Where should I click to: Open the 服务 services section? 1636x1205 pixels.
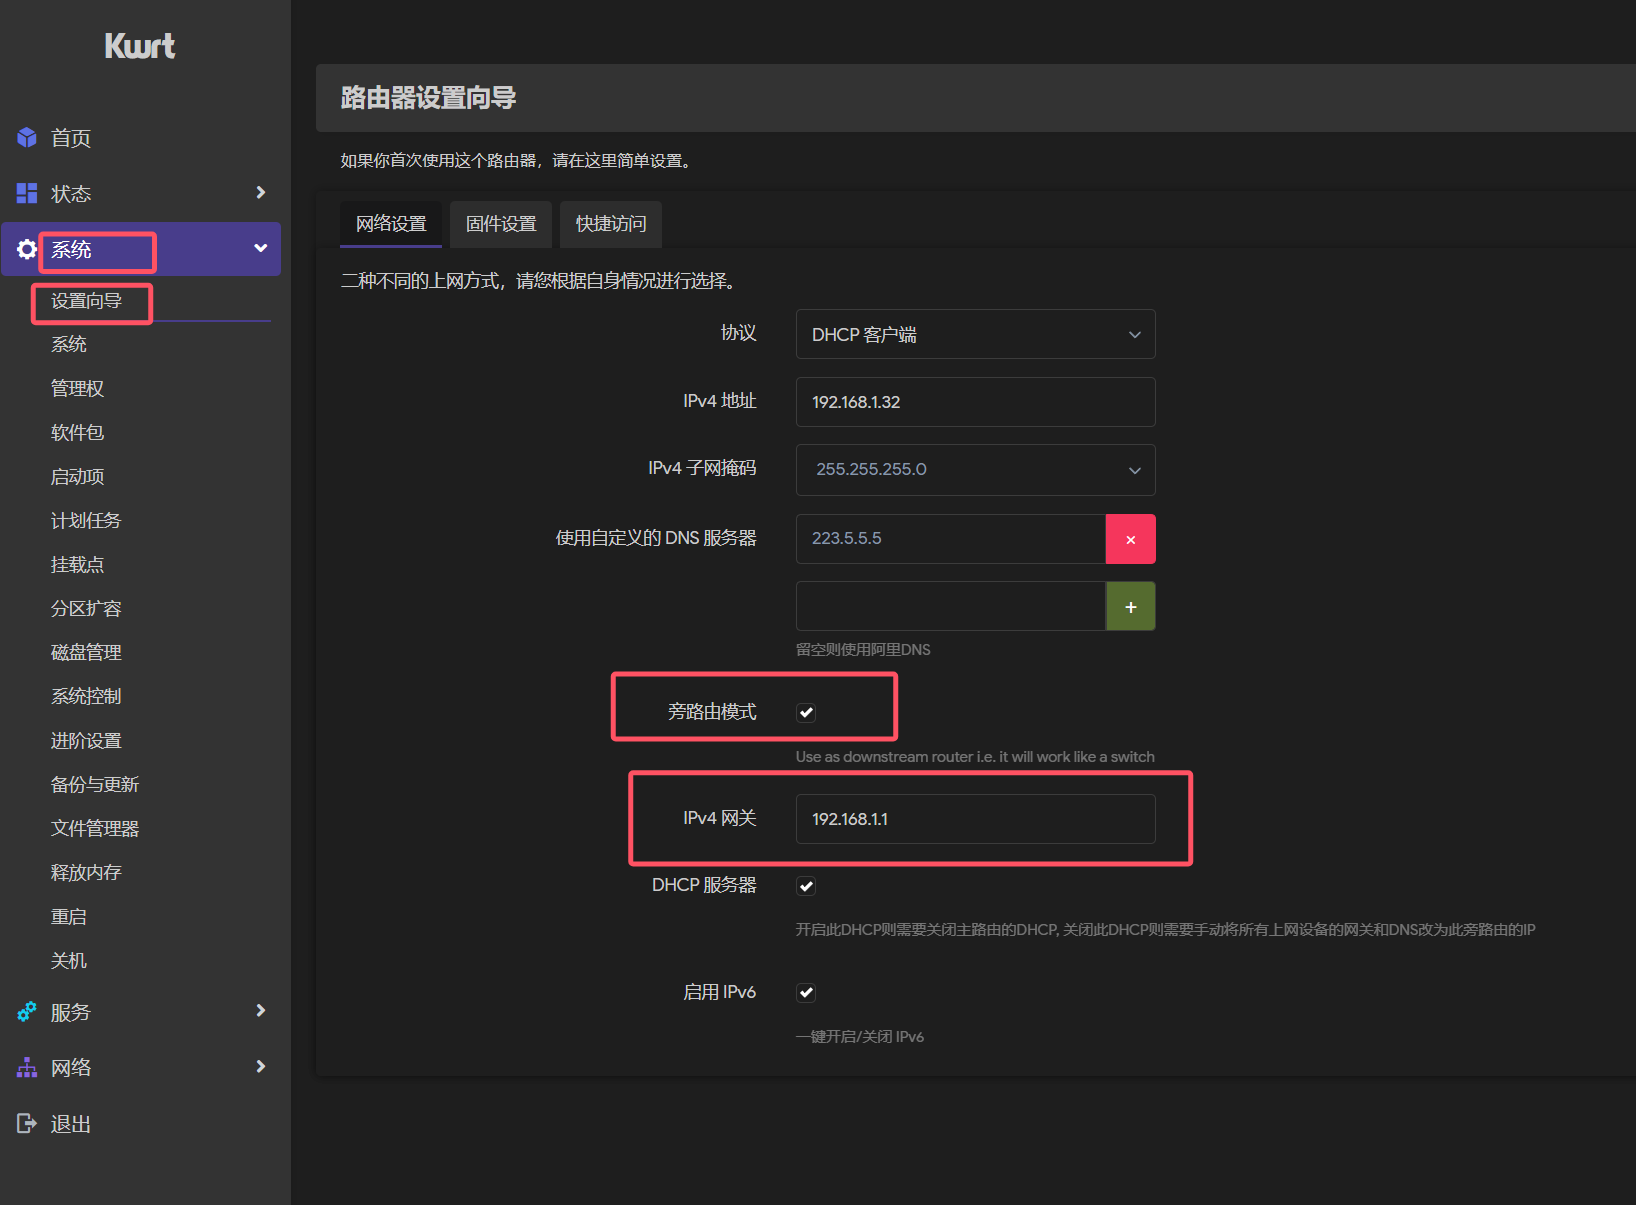point(70,1012)
